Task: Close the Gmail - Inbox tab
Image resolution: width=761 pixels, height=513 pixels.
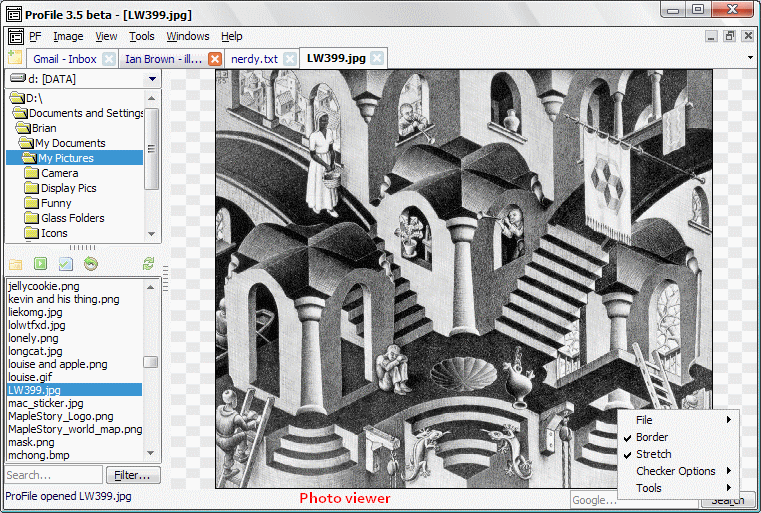Action: 109,59
